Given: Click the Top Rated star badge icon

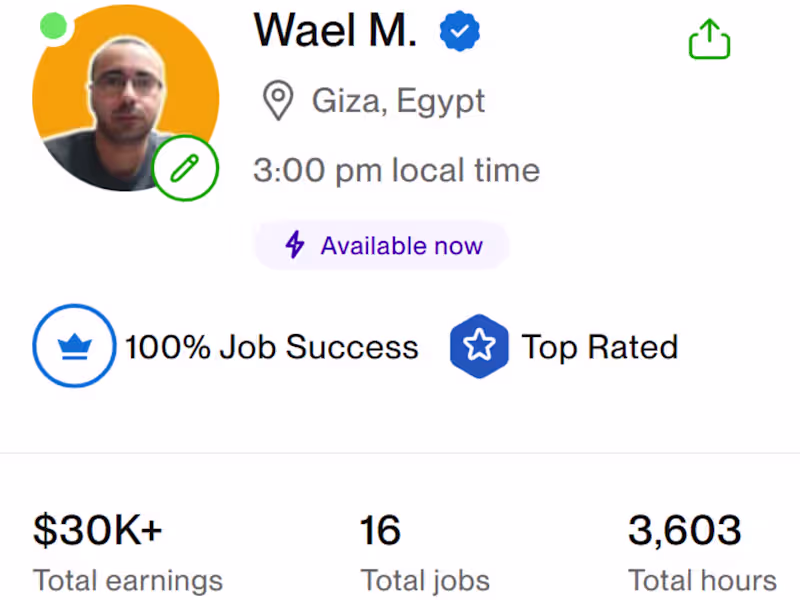Looking at the screenshot, I should 479,346.
